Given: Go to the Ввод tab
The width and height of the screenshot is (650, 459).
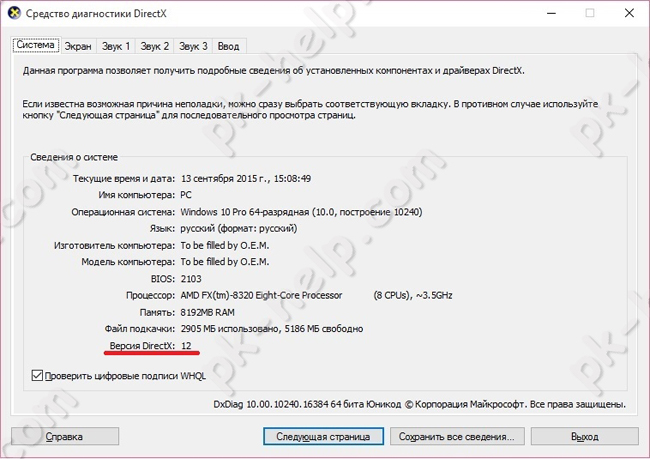Looking at the screenshot, I should point(229,46).
